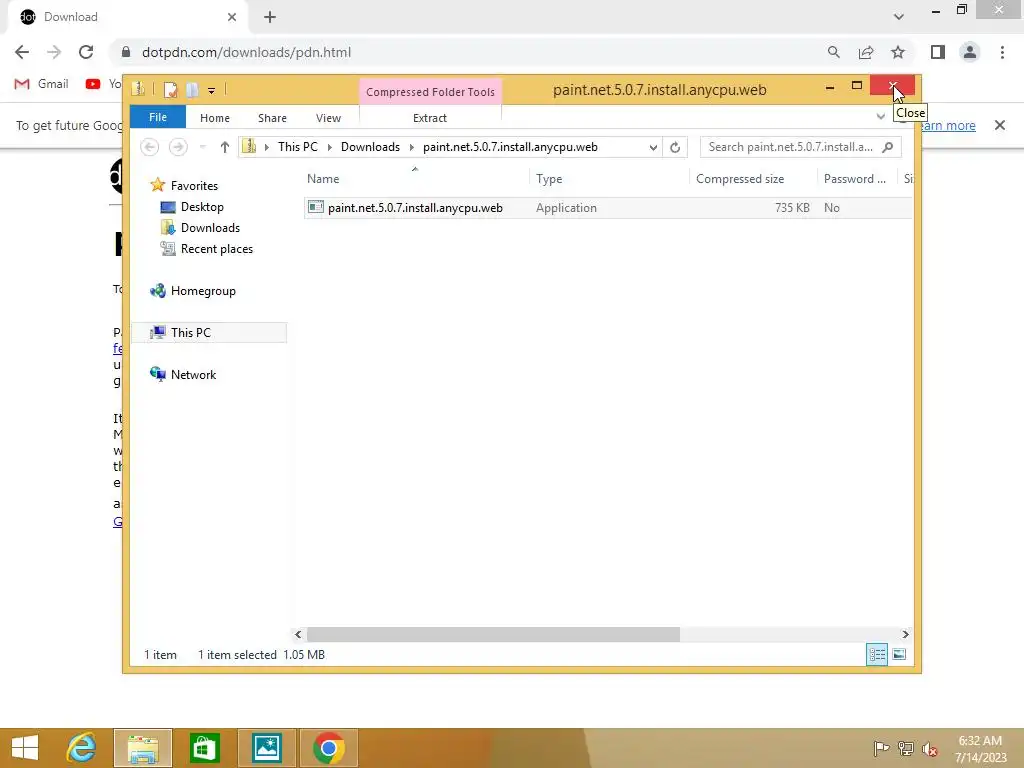This screenshot has height=768, width=1024.
Task: Click the Properties quick access icon
Action: (x=170, y=89)
